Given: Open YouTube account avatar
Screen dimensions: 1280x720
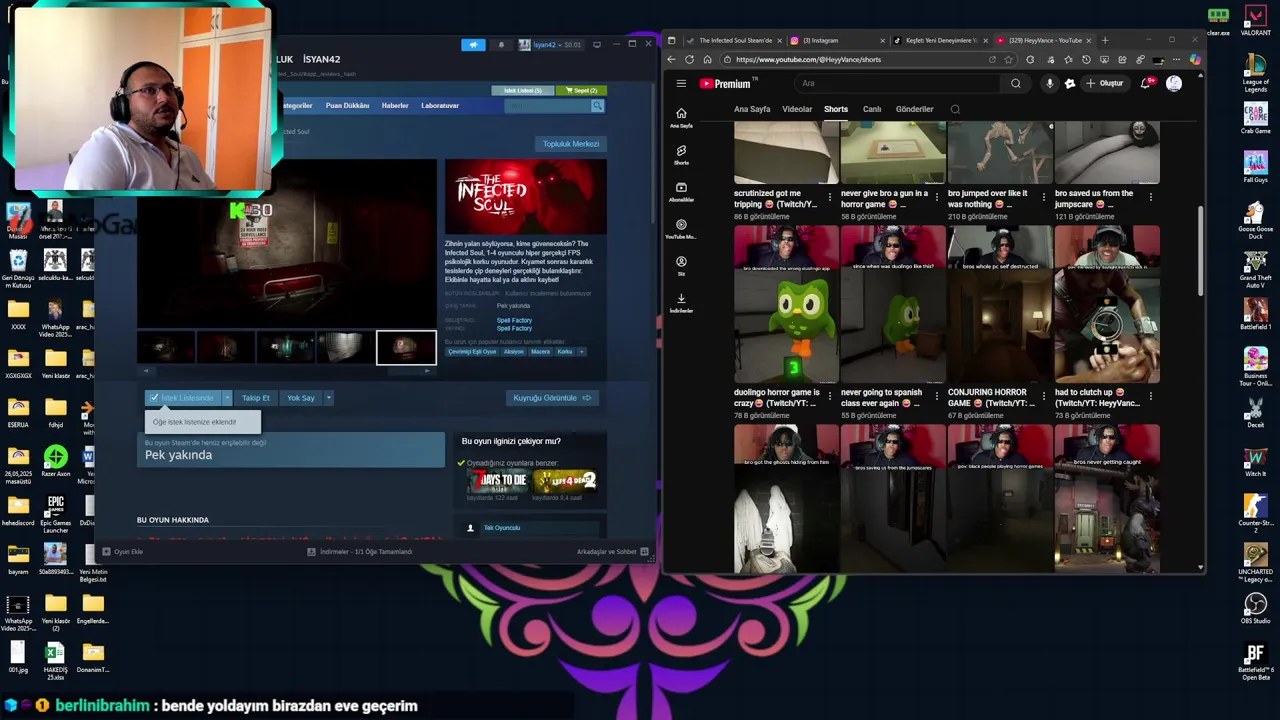Looking at the screenshot, I should tap(1174, 84).
